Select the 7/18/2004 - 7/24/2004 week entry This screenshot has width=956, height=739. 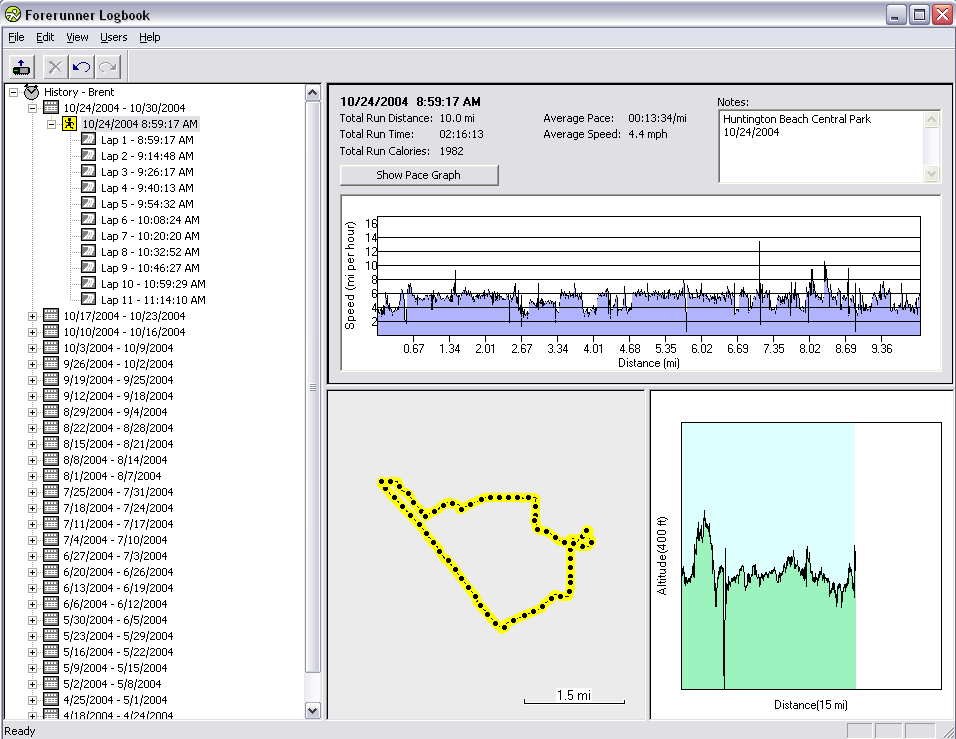118,508
